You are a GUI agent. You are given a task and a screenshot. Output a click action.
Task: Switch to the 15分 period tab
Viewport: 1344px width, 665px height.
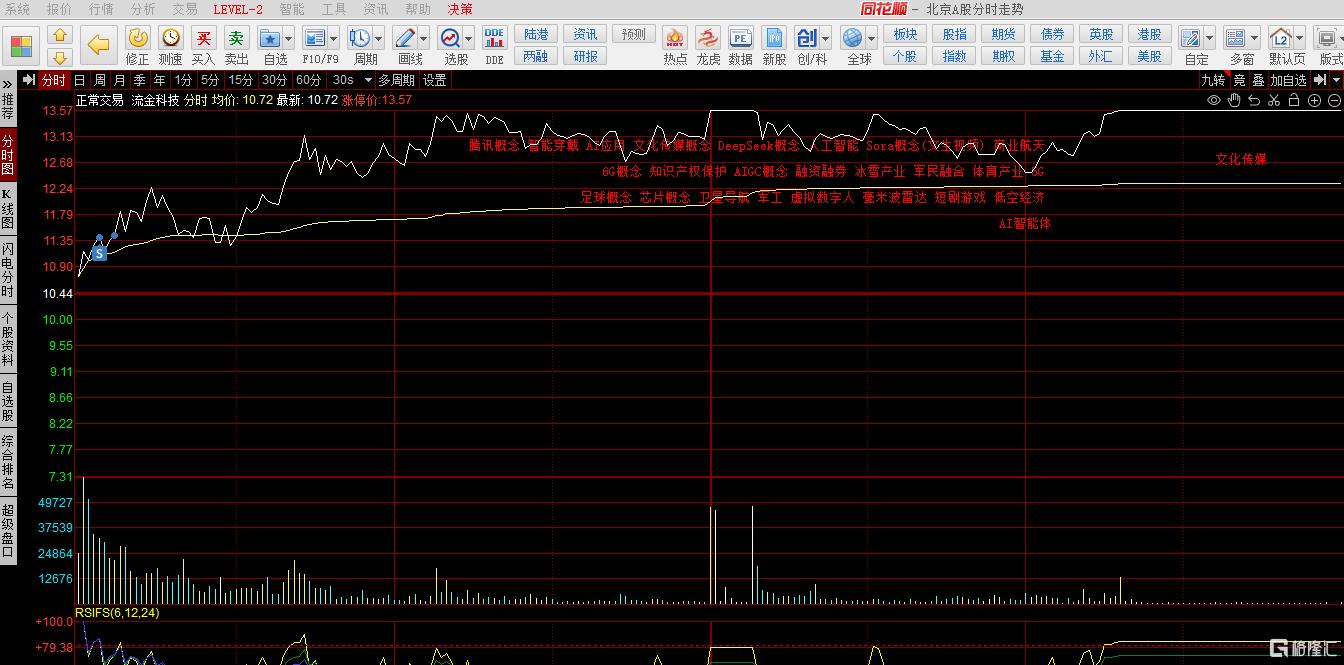240,80
